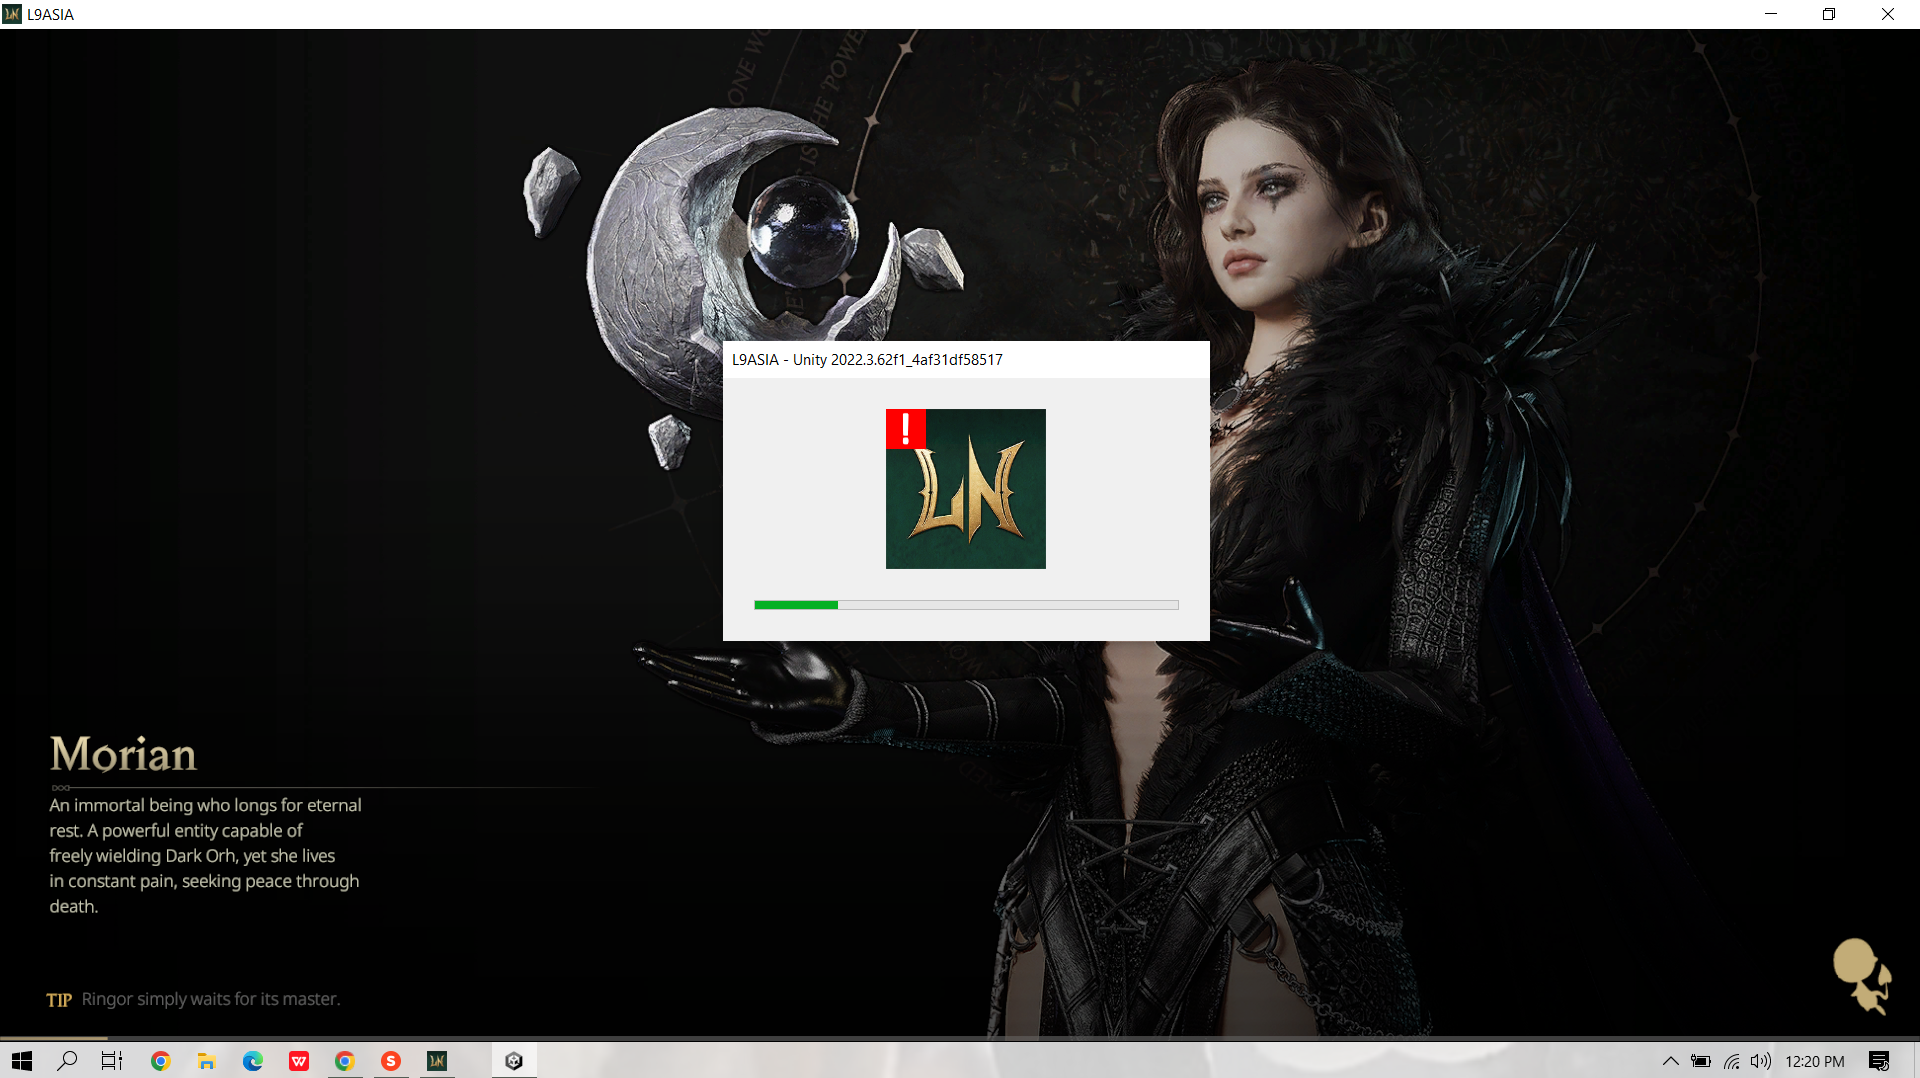
Task: Check the battery status icon
Action: pos(1701,1061)
